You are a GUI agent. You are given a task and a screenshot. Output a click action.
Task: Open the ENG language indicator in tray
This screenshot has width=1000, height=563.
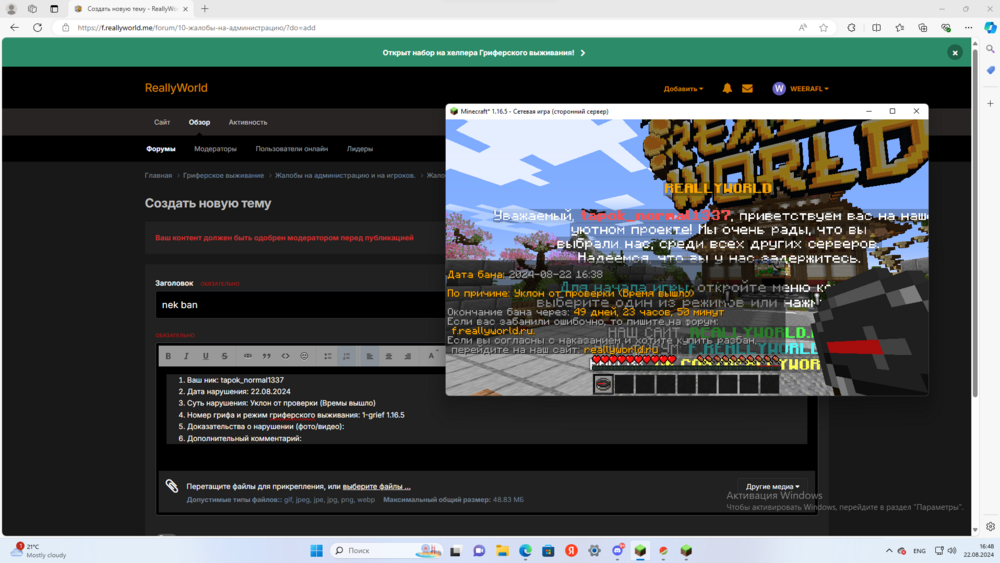click(x=919, y=551)
